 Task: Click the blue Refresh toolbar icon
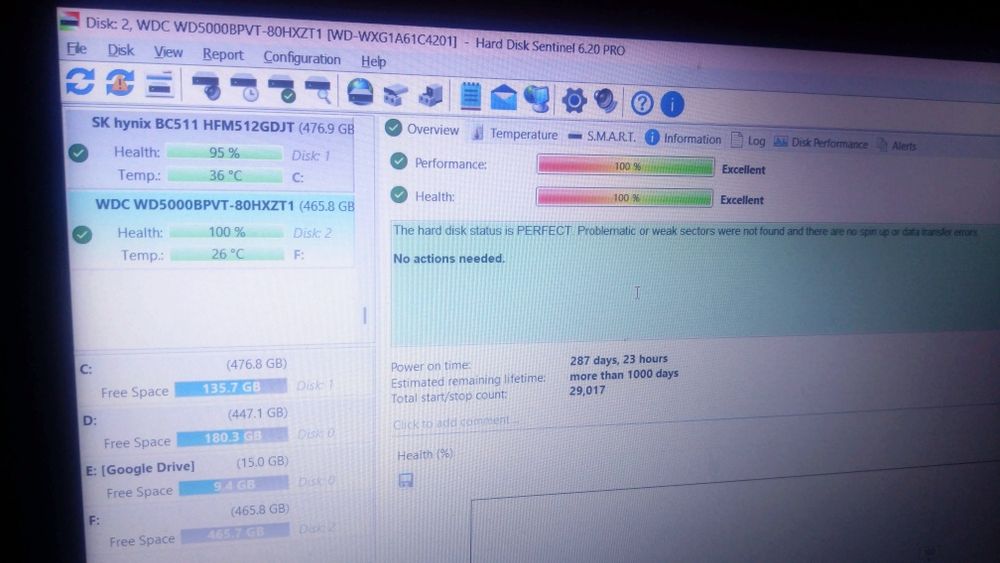[x=80, y=82]
